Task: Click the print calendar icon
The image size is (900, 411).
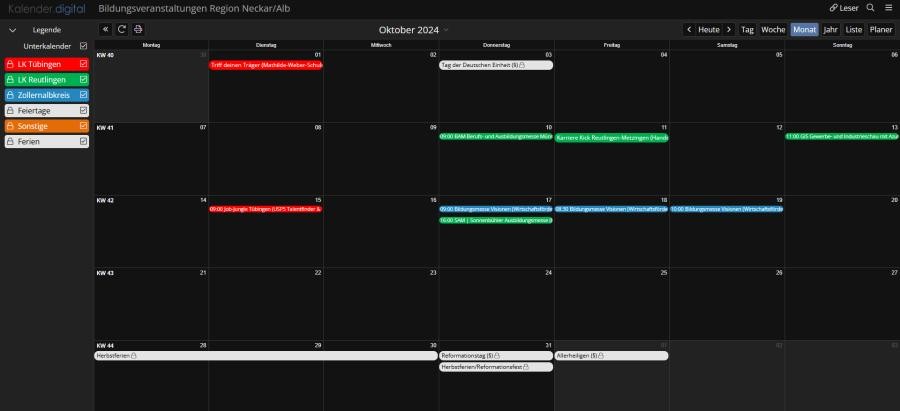Action: [x=138, y=30]
